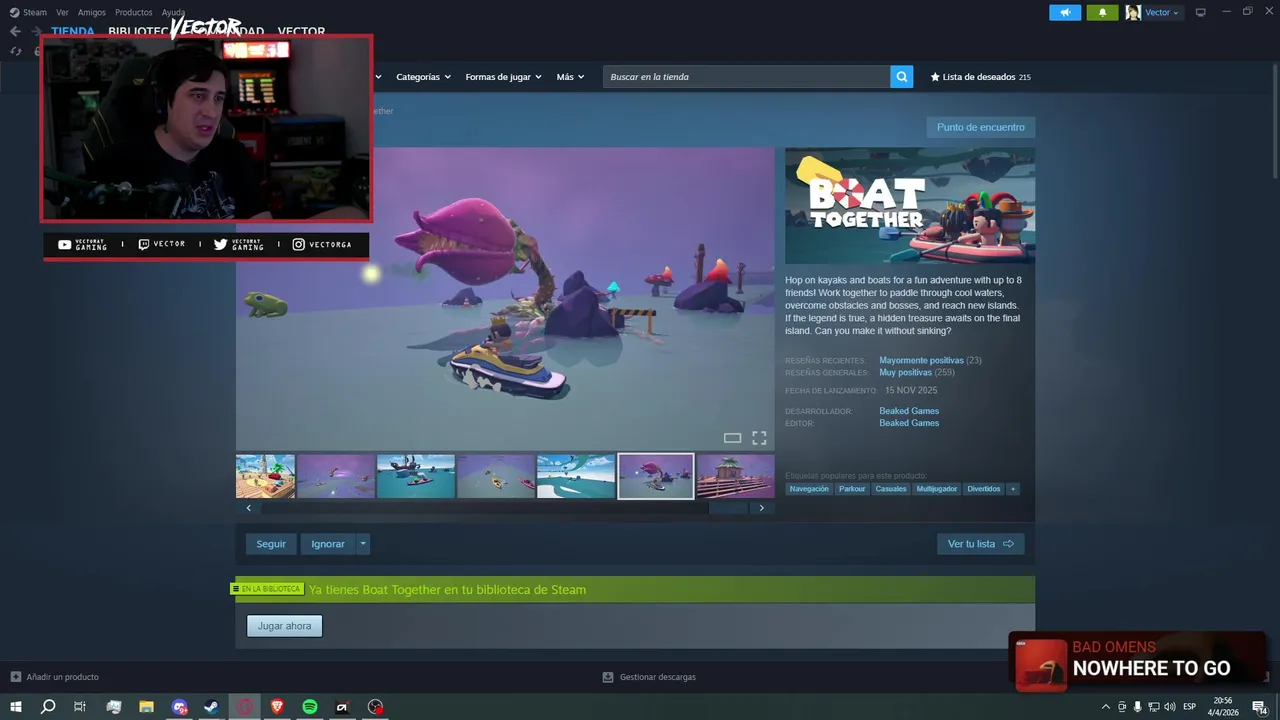1280x720 pixels.
Task: Open Task View on the taskbar
Action: point(80,707)
